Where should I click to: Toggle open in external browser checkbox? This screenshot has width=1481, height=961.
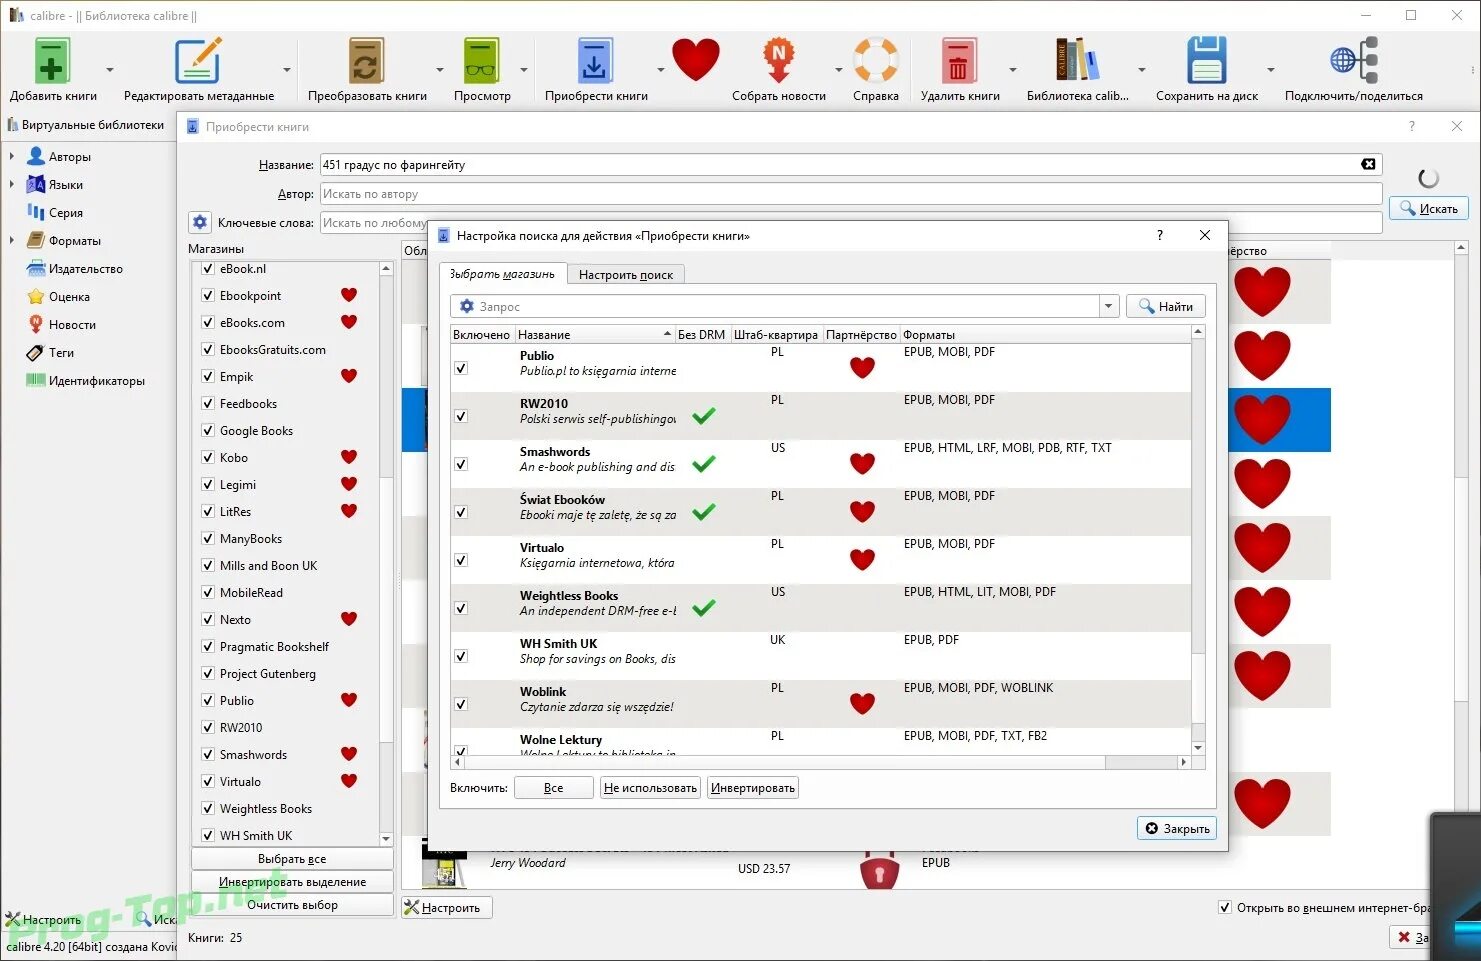tap(1225, 907)
